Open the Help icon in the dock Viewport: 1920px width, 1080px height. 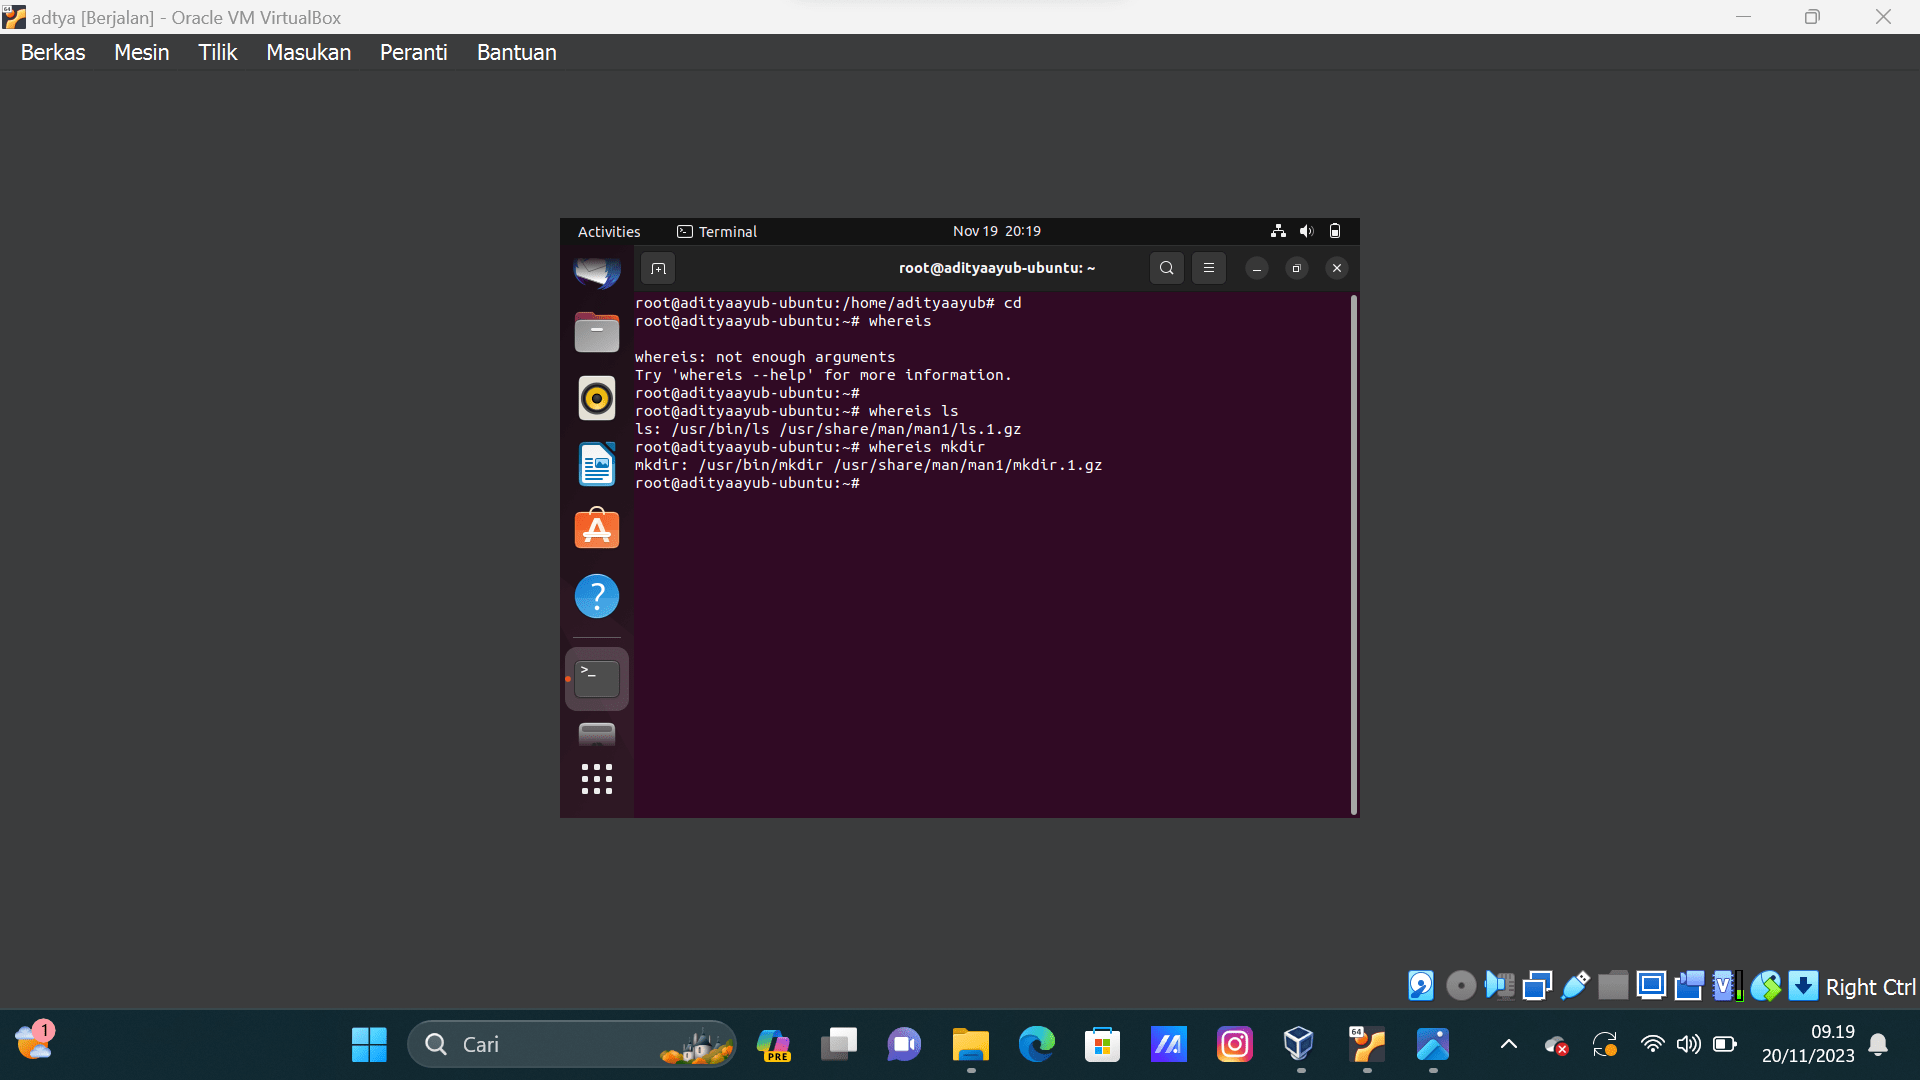(597, 596)
